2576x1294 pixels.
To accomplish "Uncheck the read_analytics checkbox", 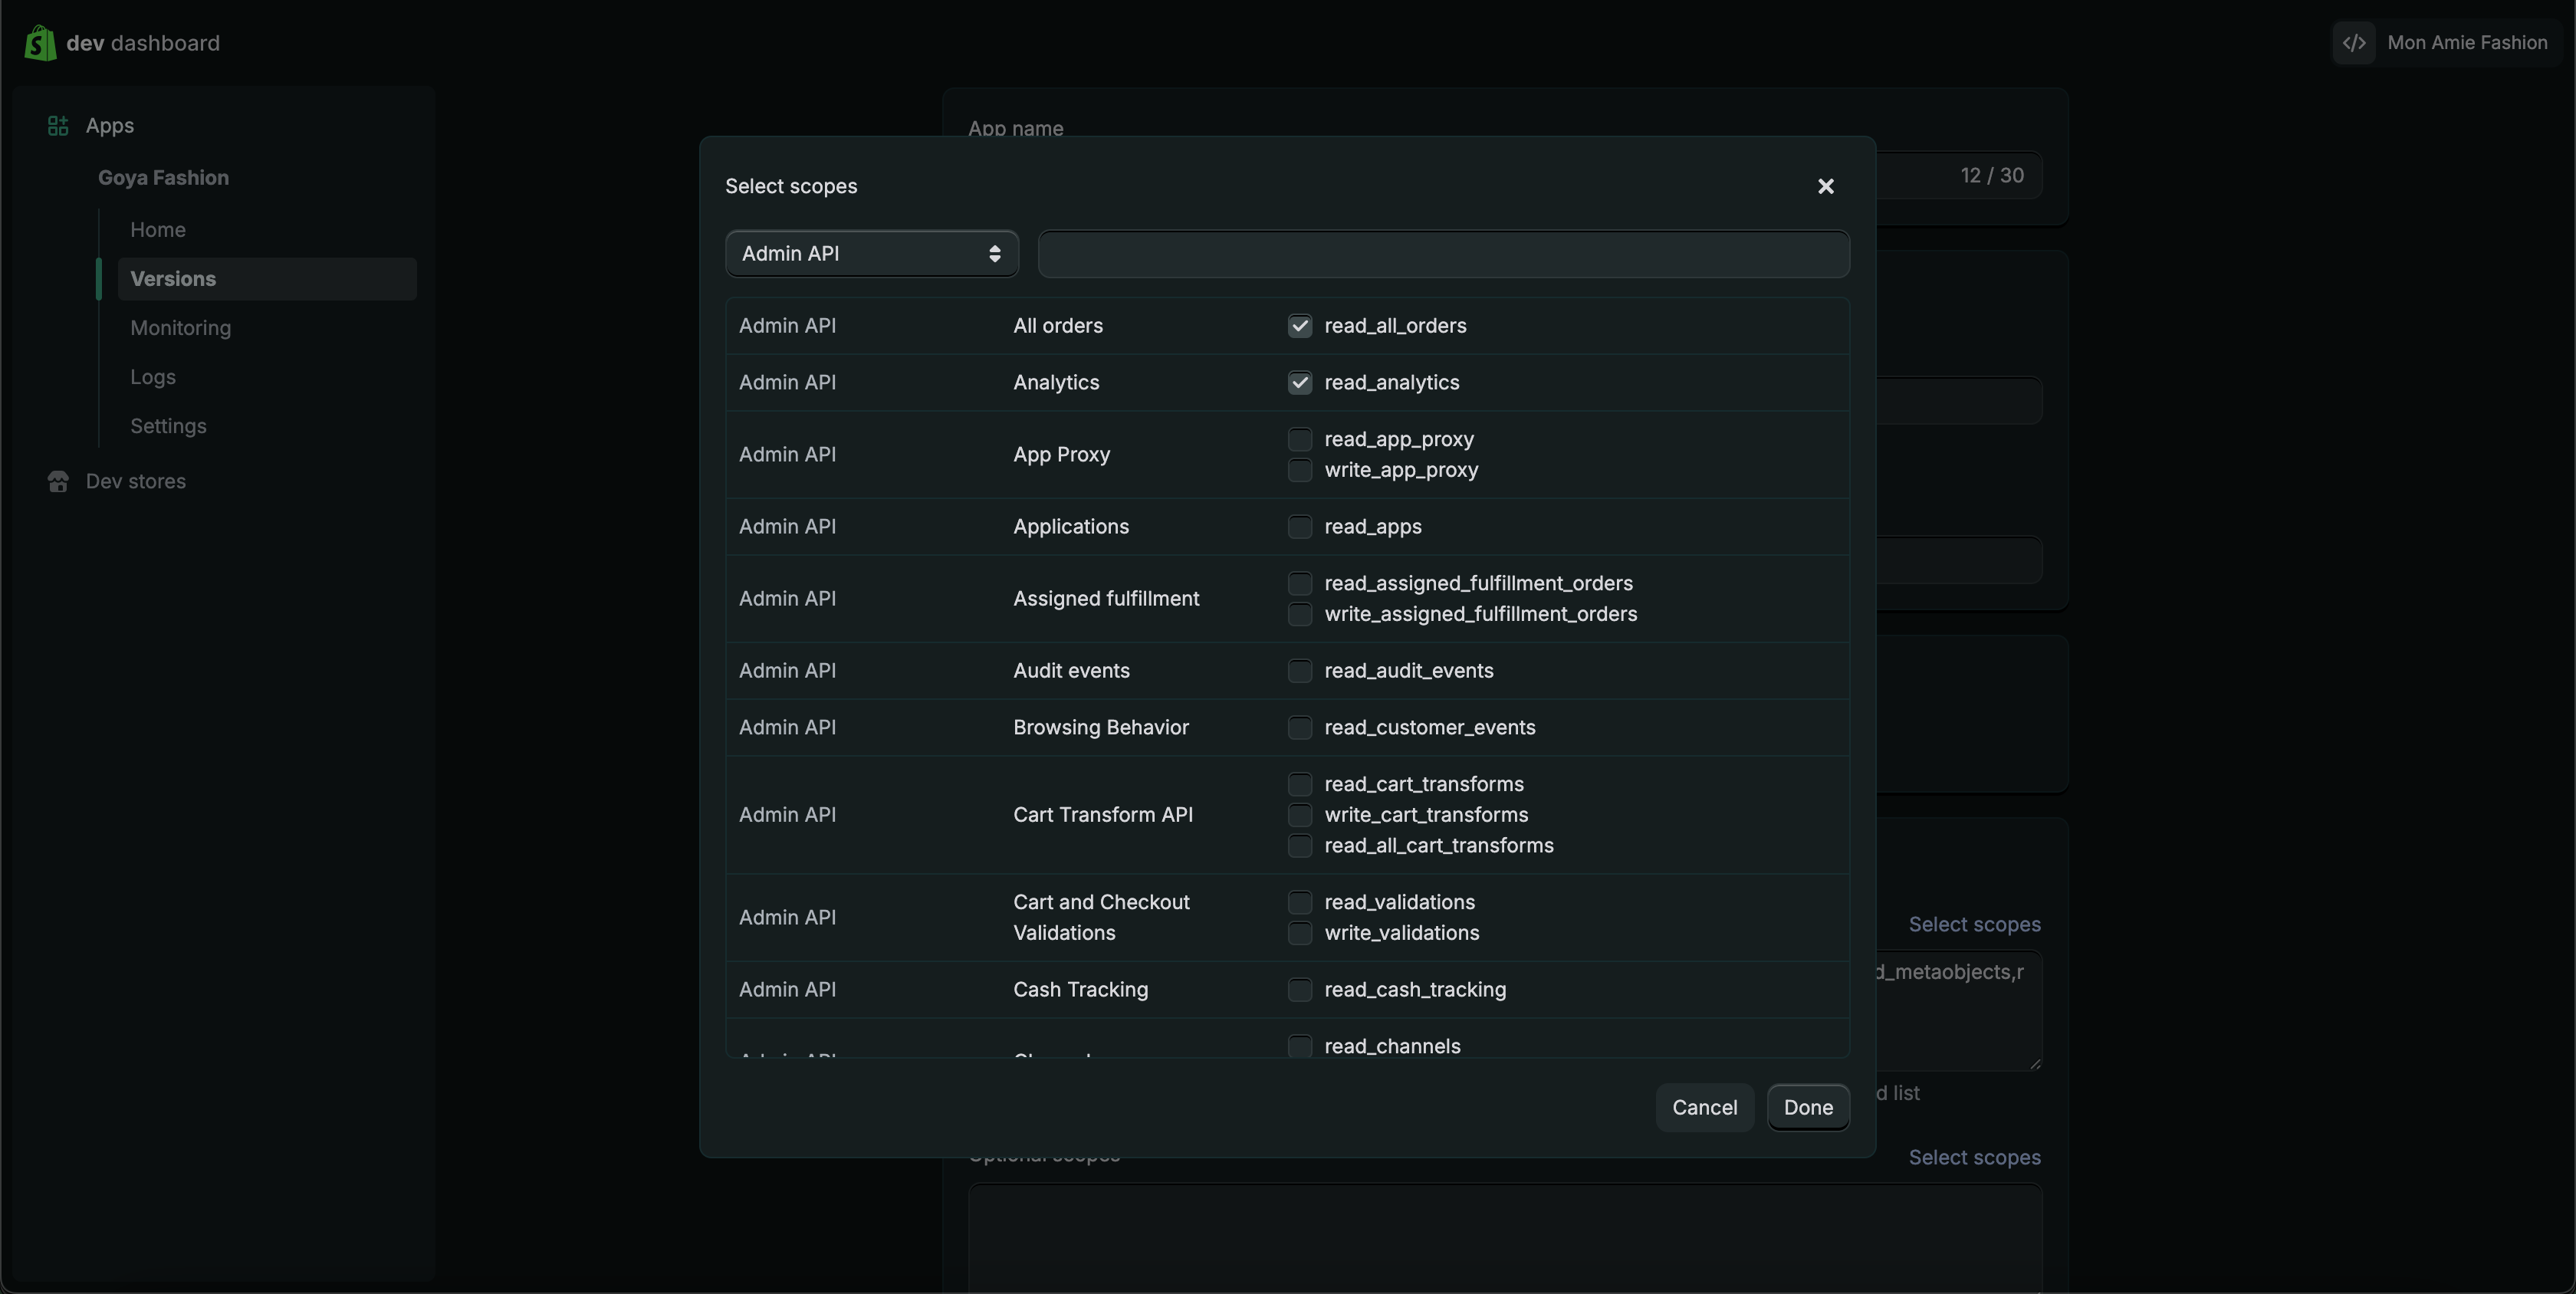I will pyautogui.click(x=1299, y=383).
